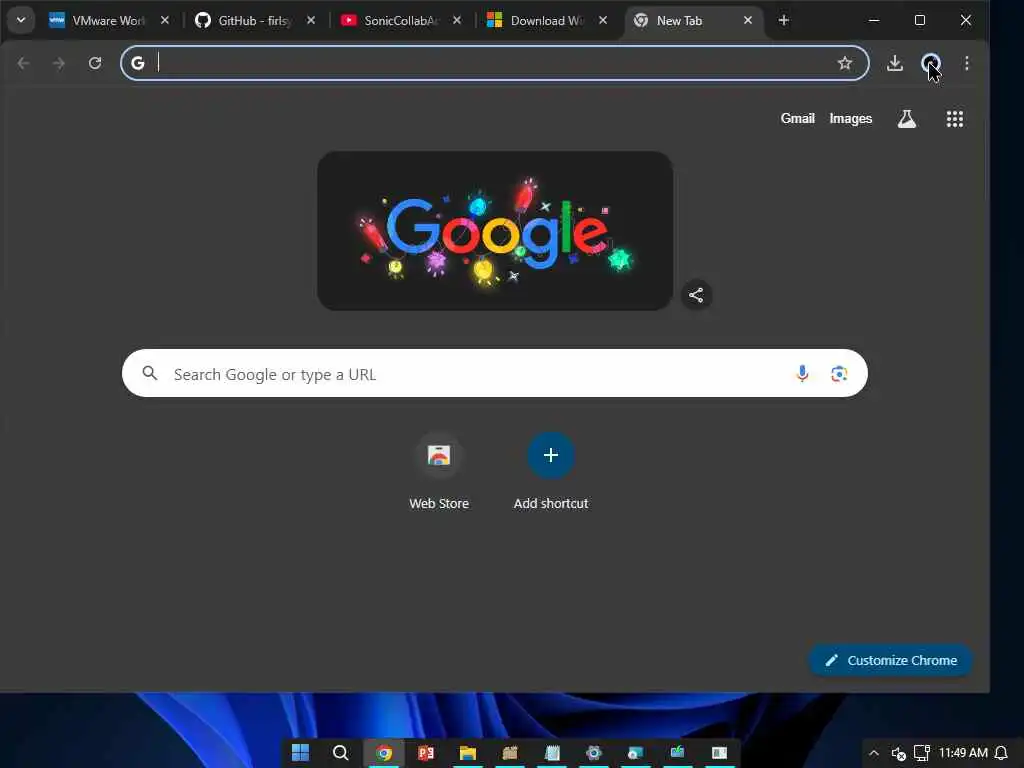Image resolution: width=1024 pixels, height=768 pixels.
Task: Reload the page
Action: [95, 63]
